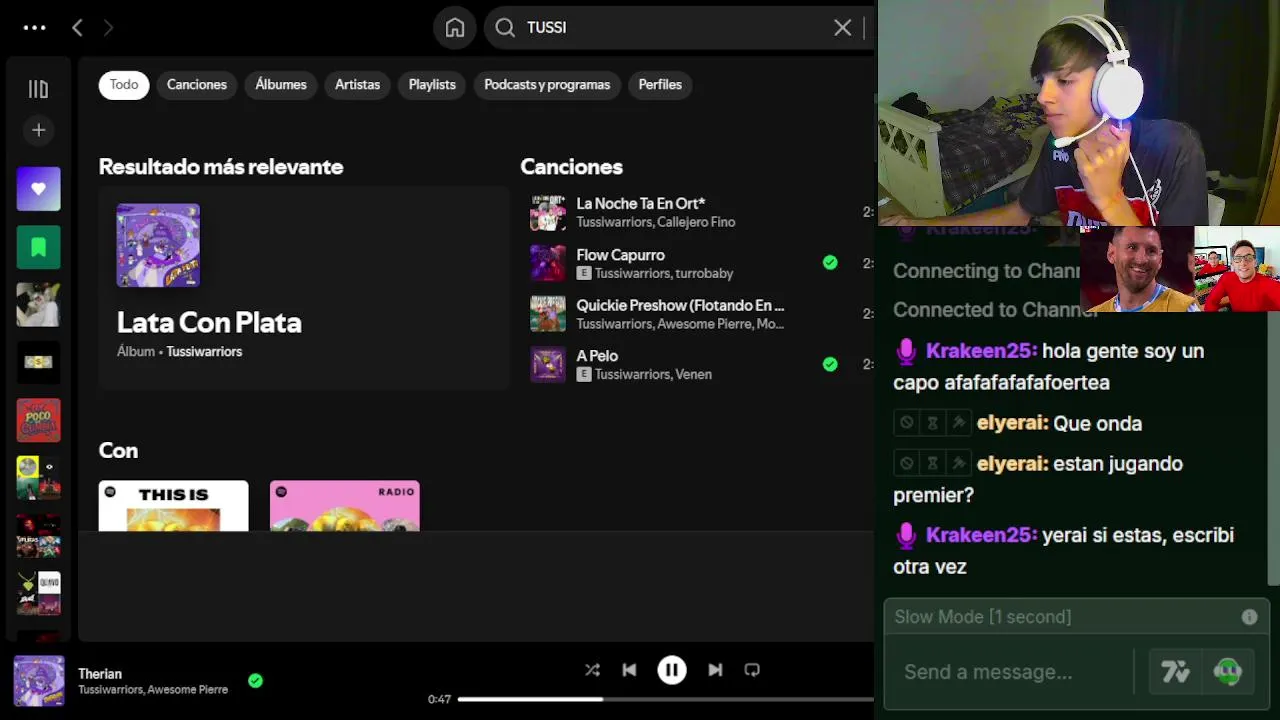
Task: Open Callejero Fino artist link
Action: click(x=695, y=222)
